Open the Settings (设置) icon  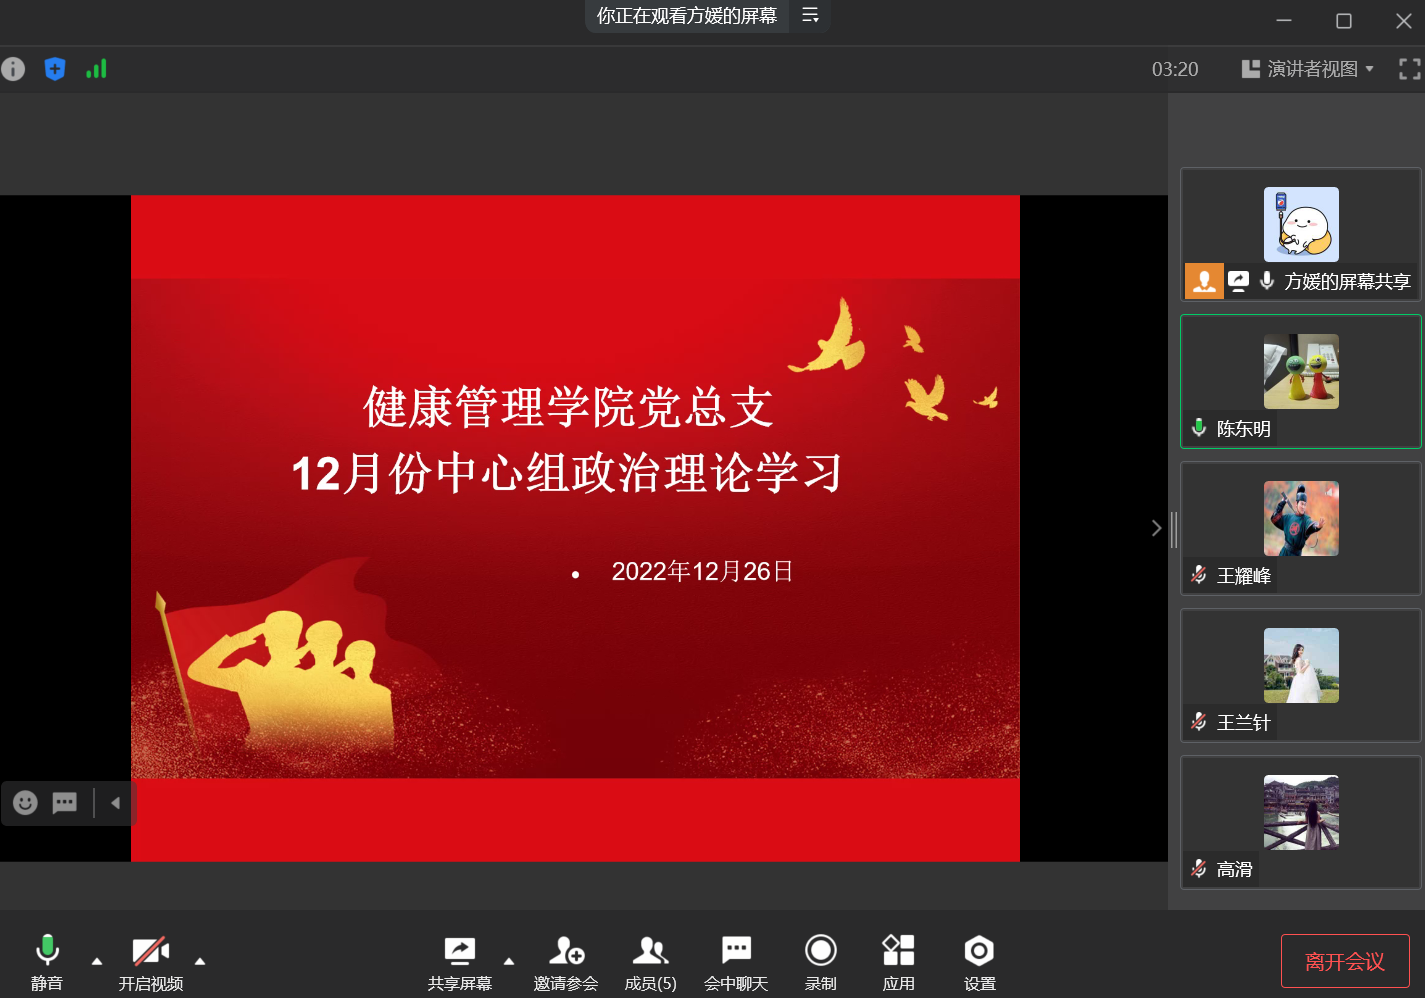point(979,962)
